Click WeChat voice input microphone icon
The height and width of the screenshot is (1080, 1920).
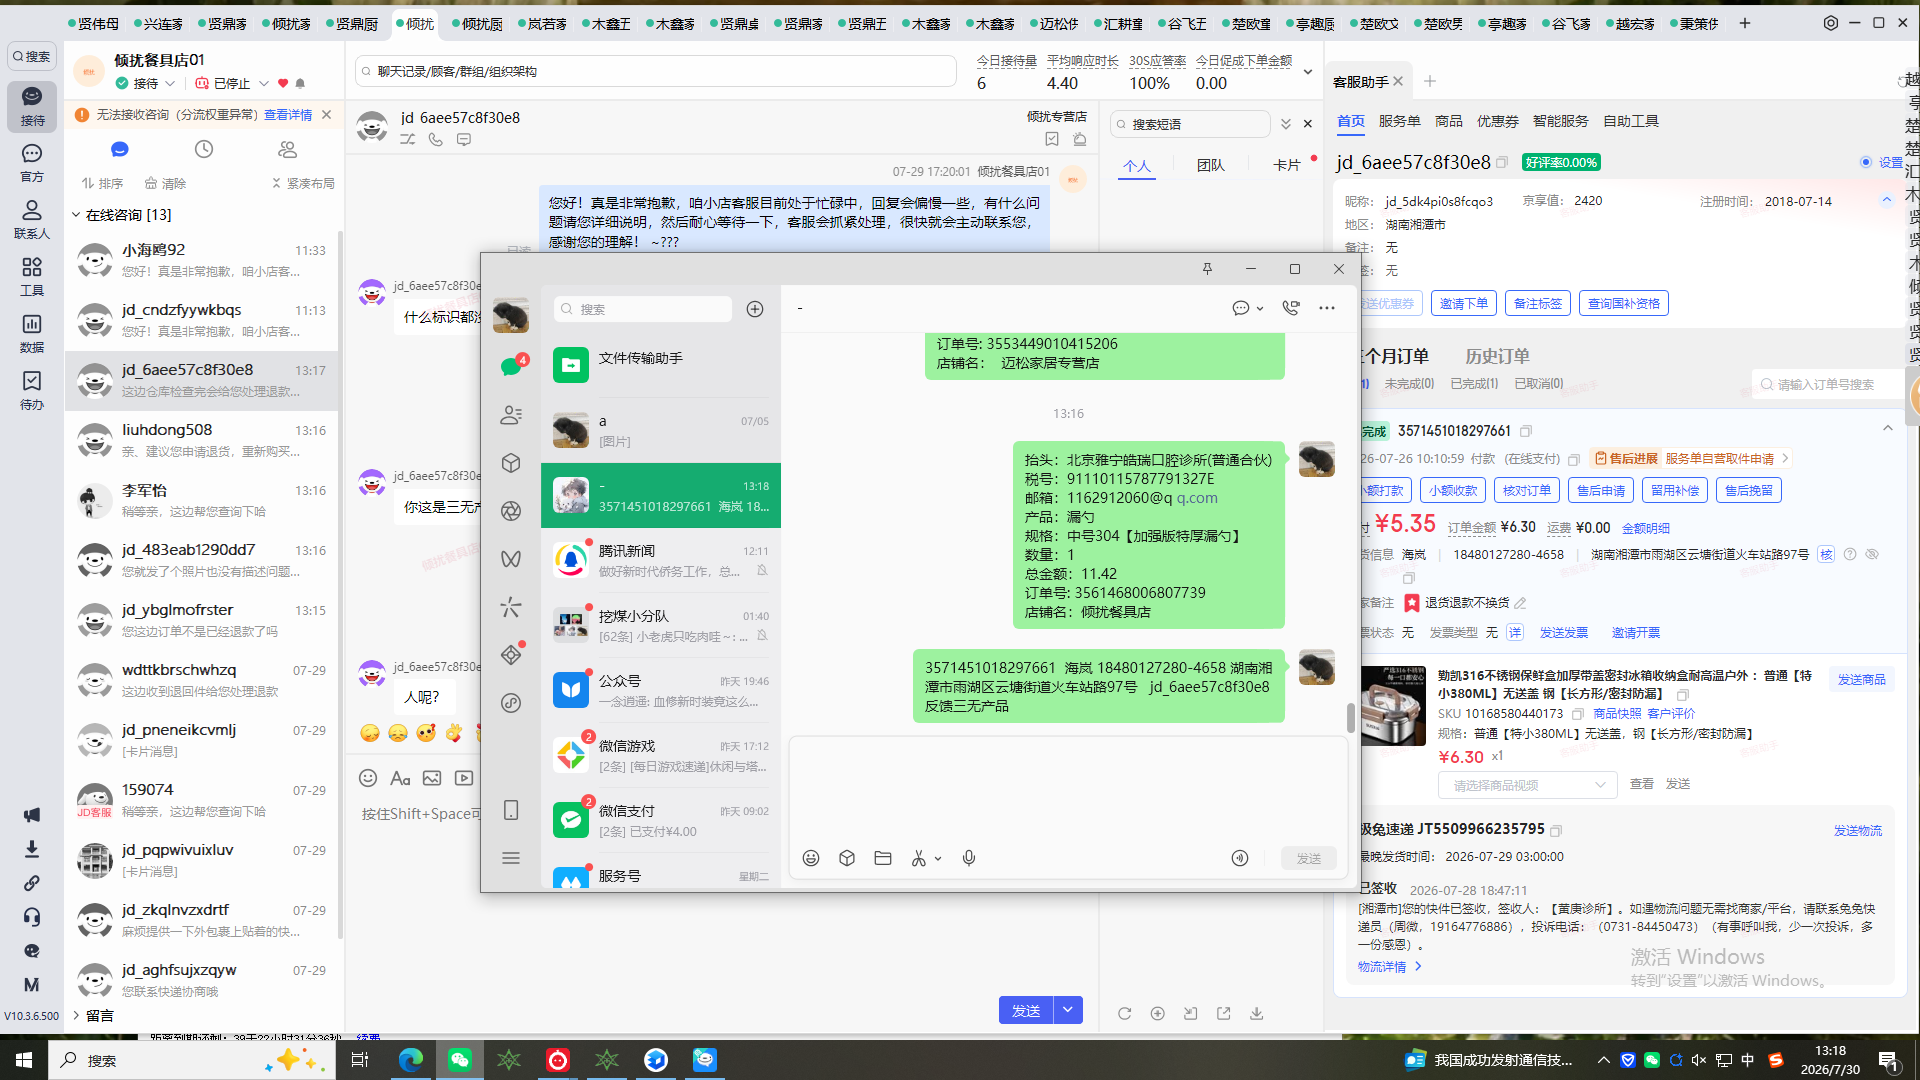pyautogui.click(x=969, y=858)
